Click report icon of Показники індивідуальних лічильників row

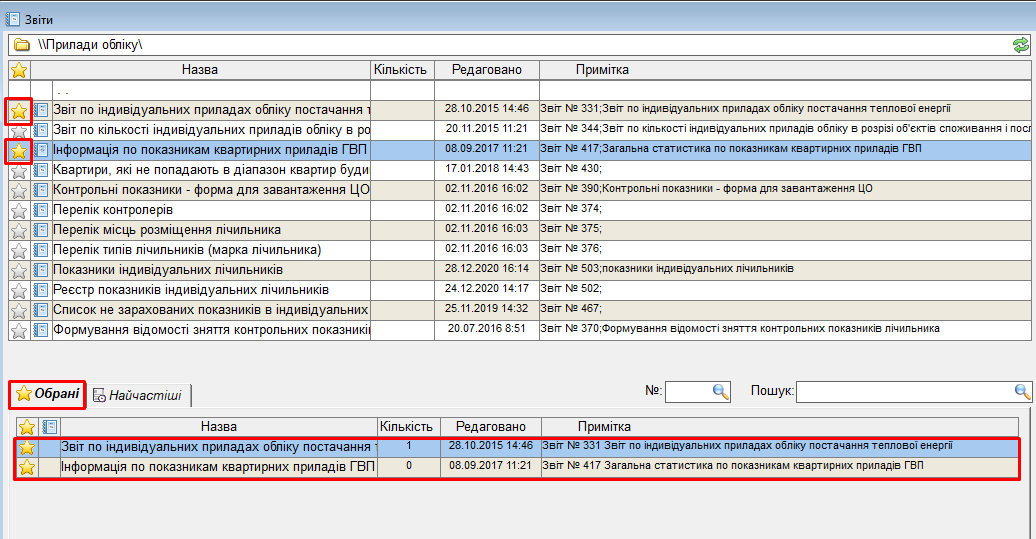(x=41, y=270)
